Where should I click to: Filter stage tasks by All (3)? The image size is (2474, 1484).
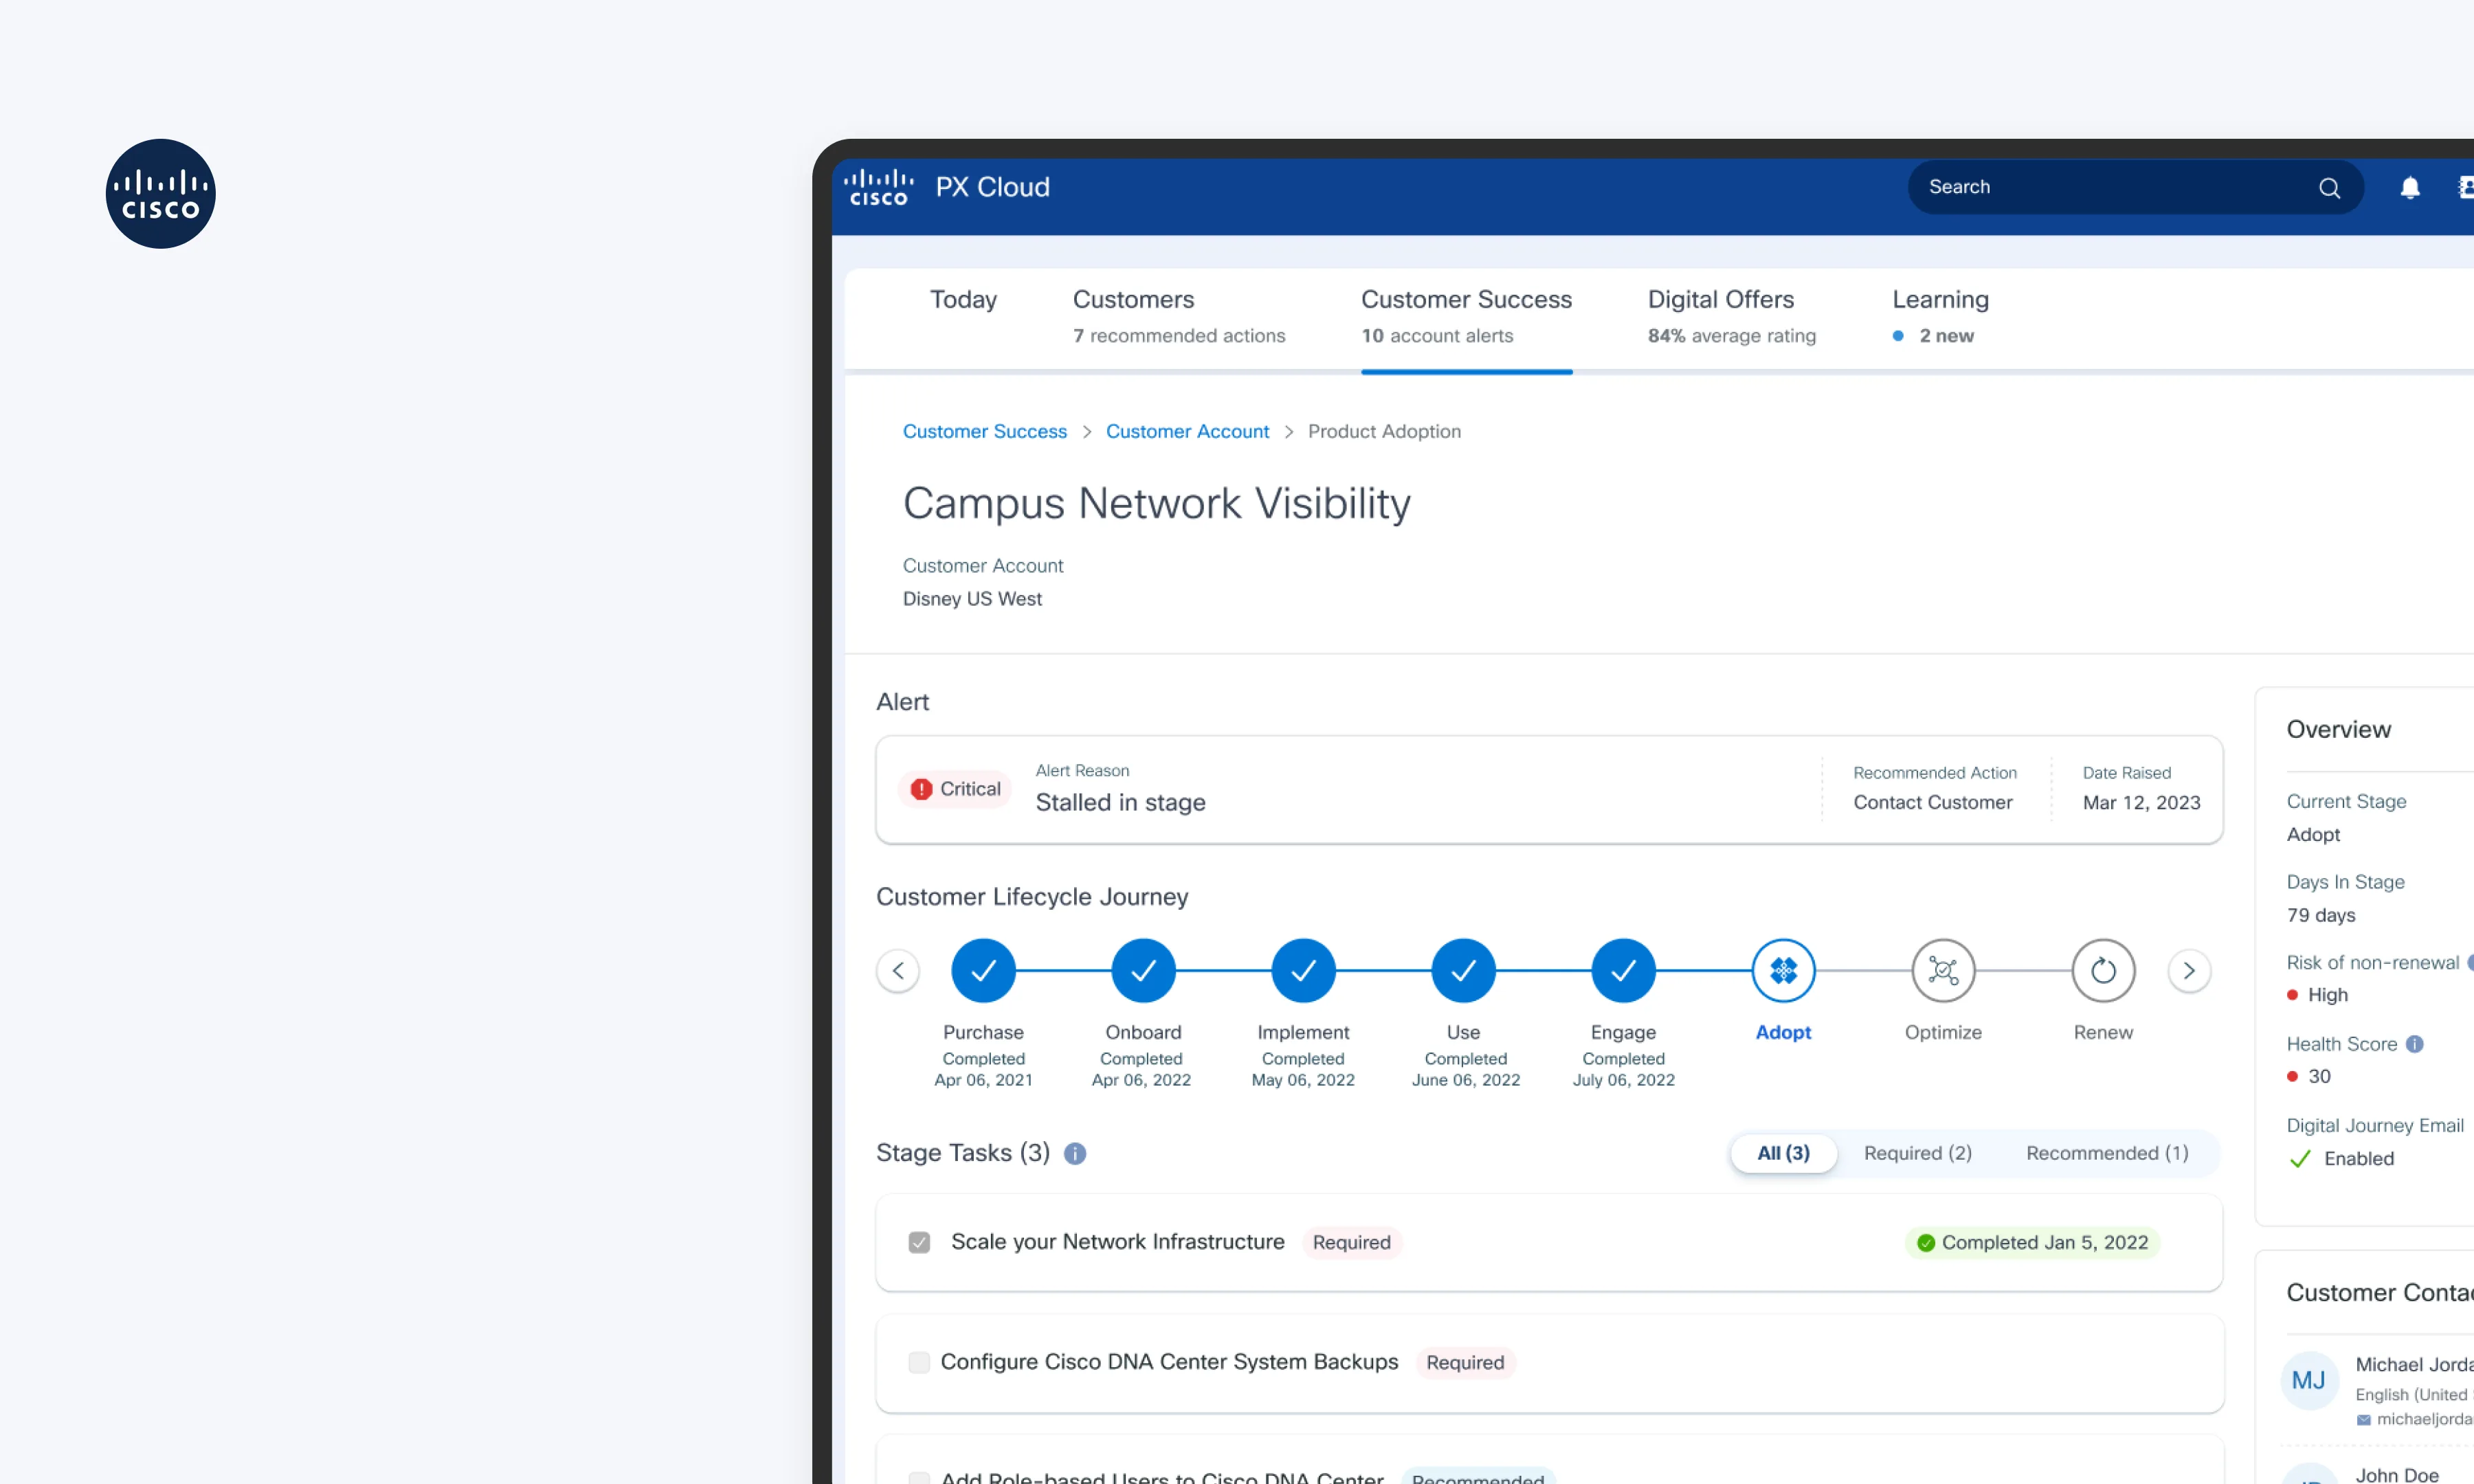click(x=1783, y=1153)
